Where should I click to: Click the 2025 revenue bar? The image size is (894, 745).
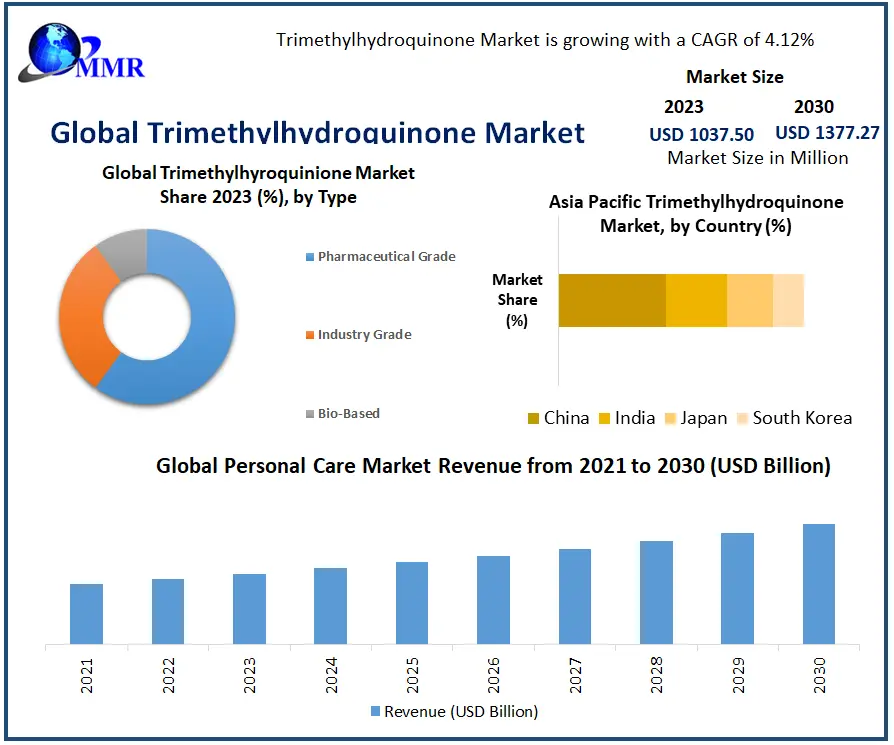pos(411,602)
